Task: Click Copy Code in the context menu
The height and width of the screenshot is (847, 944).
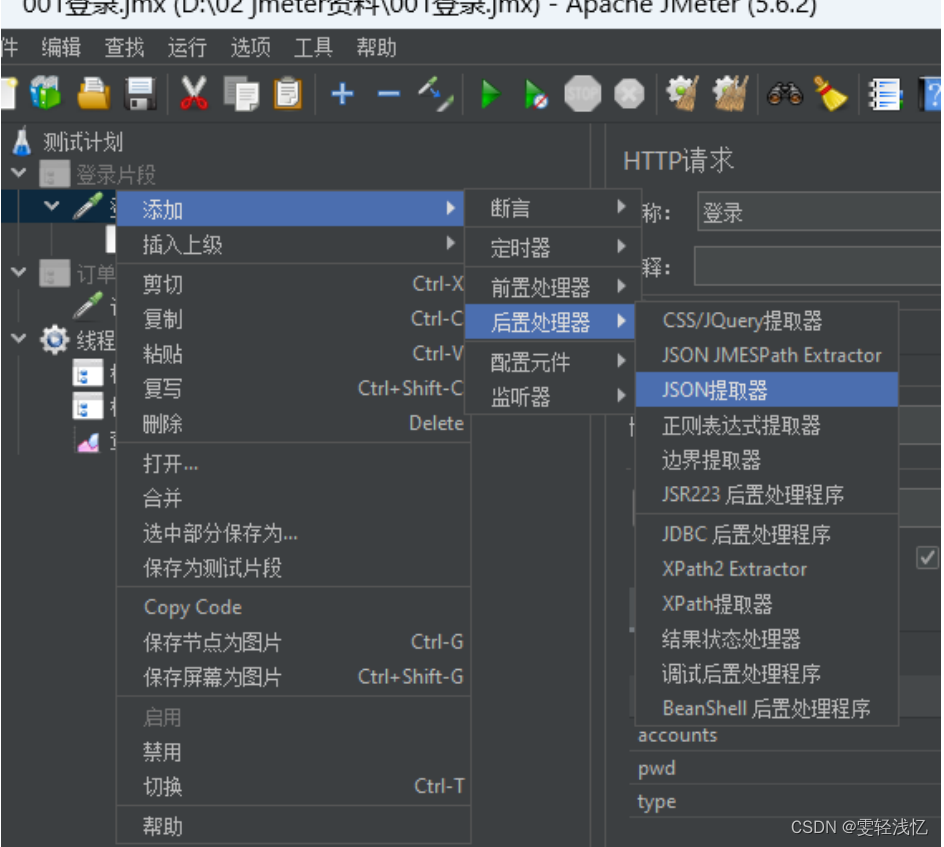Action: [x=192, y=607]
